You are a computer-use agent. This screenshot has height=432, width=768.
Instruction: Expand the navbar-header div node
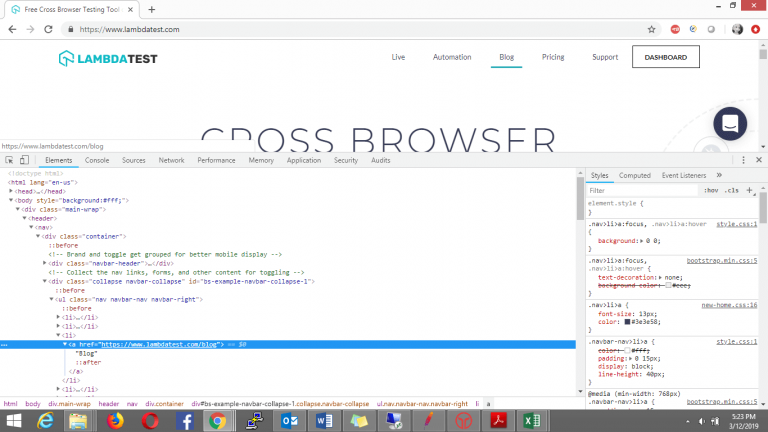pyautogui.click(x=45, y=263)
